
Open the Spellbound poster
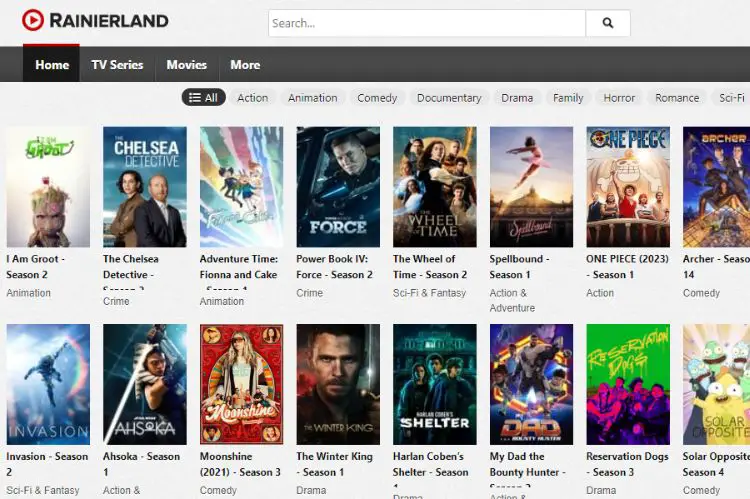pyautogui.click(x=531, y=187)
